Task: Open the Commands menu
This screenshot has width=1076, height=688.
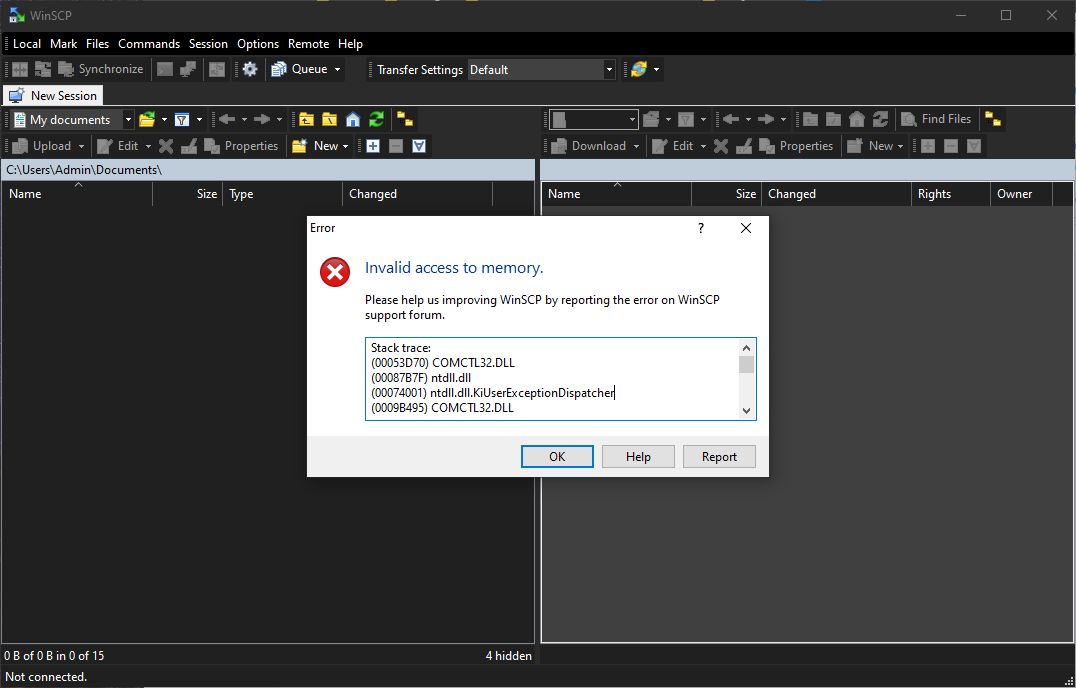Action: [x=149, y=44]
